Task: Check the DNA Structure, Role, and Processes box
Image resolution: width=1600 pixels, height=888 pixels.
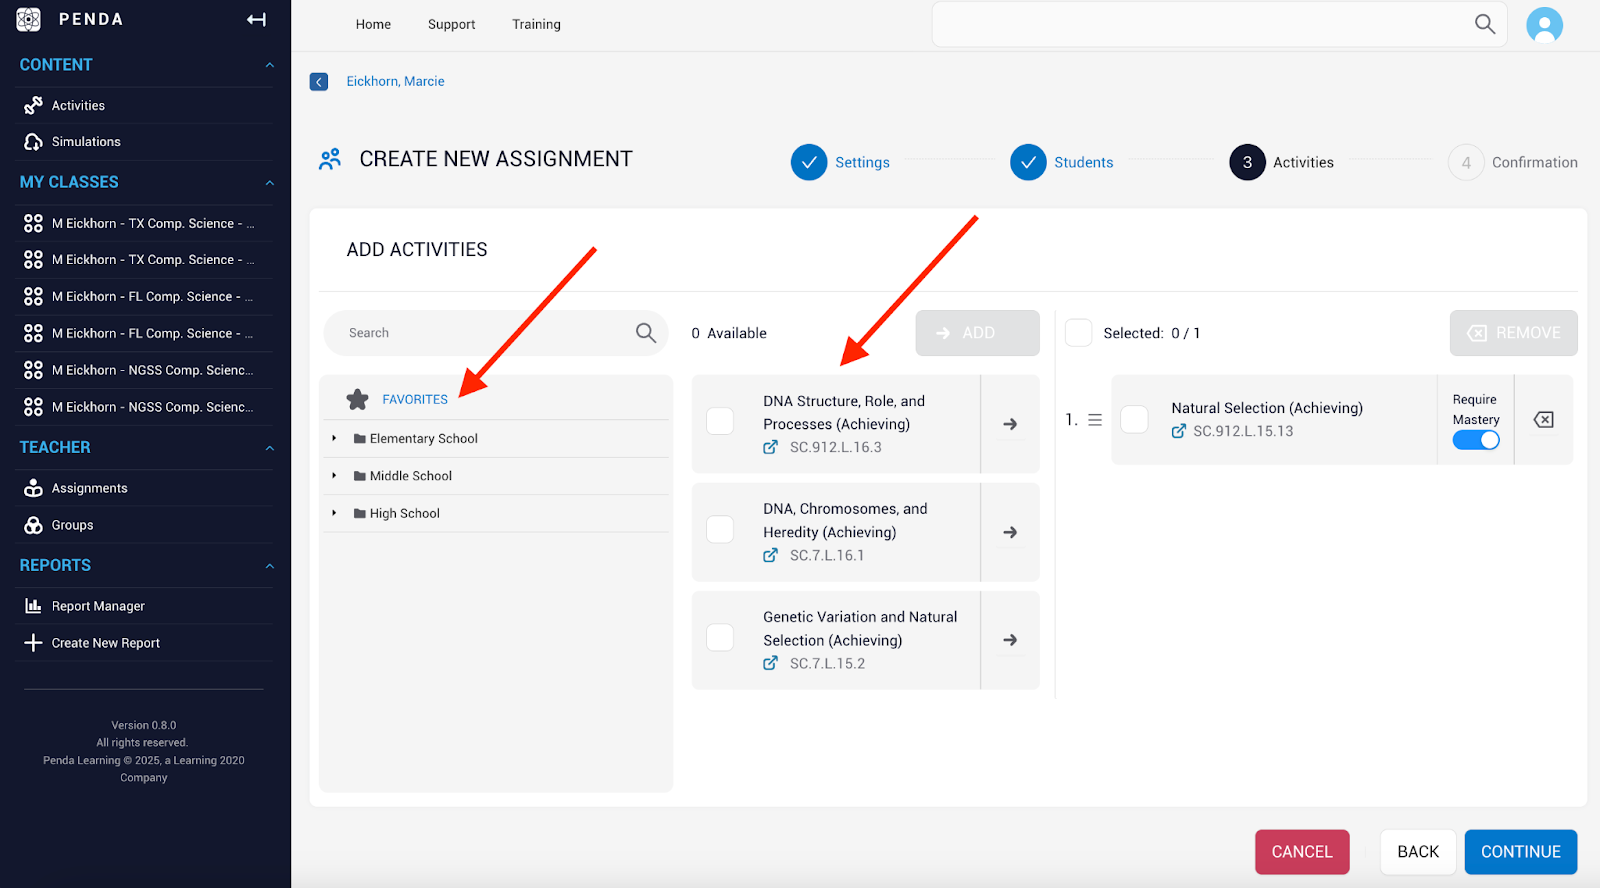Action: [720, 421]
